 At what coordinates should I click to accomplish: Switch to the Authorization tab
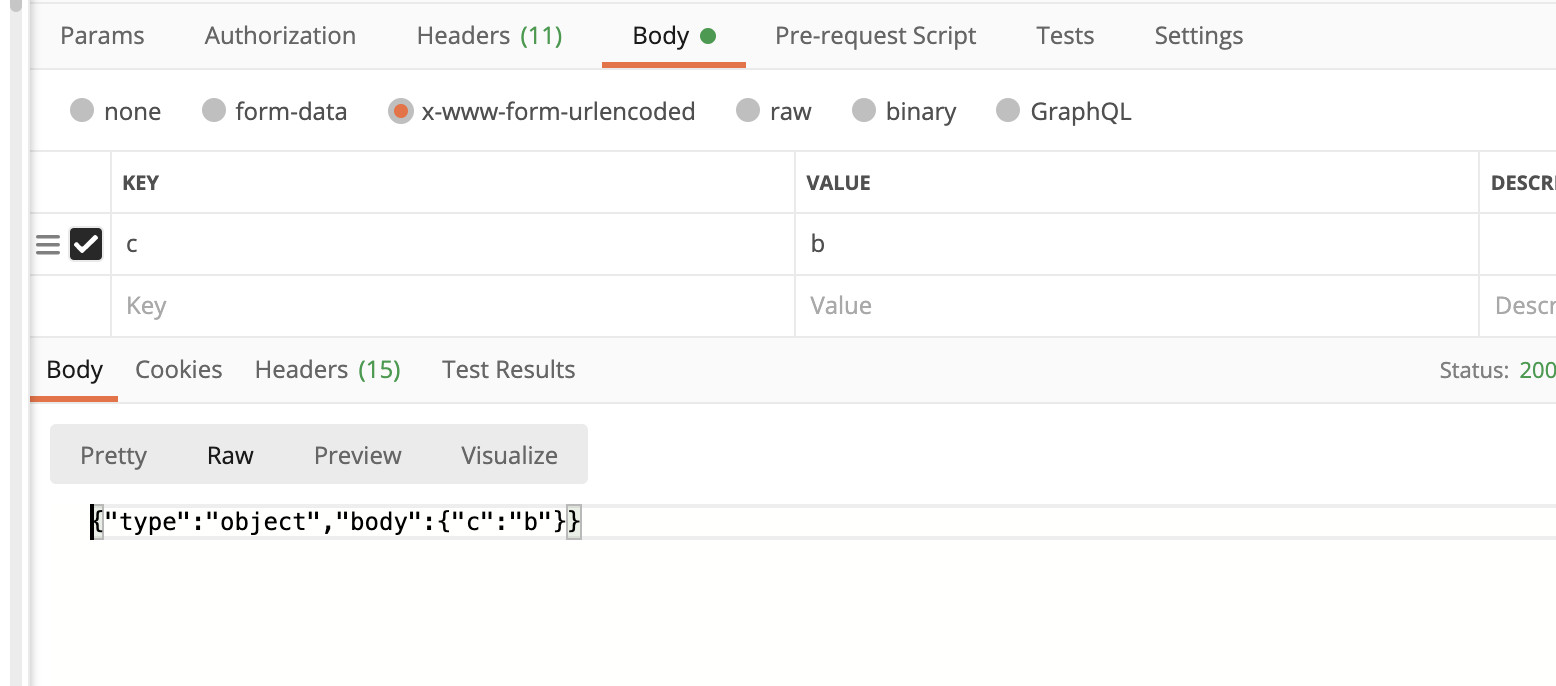point(280,36)
